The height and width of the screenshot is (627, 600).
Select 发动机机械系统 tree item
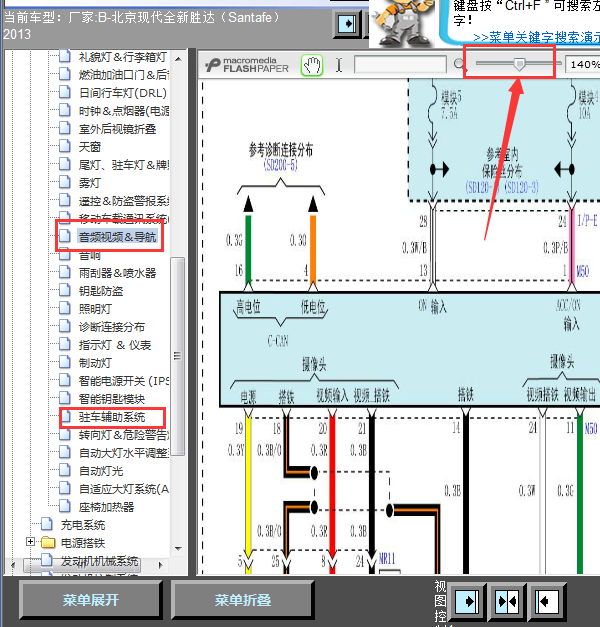tap(99, 561)
